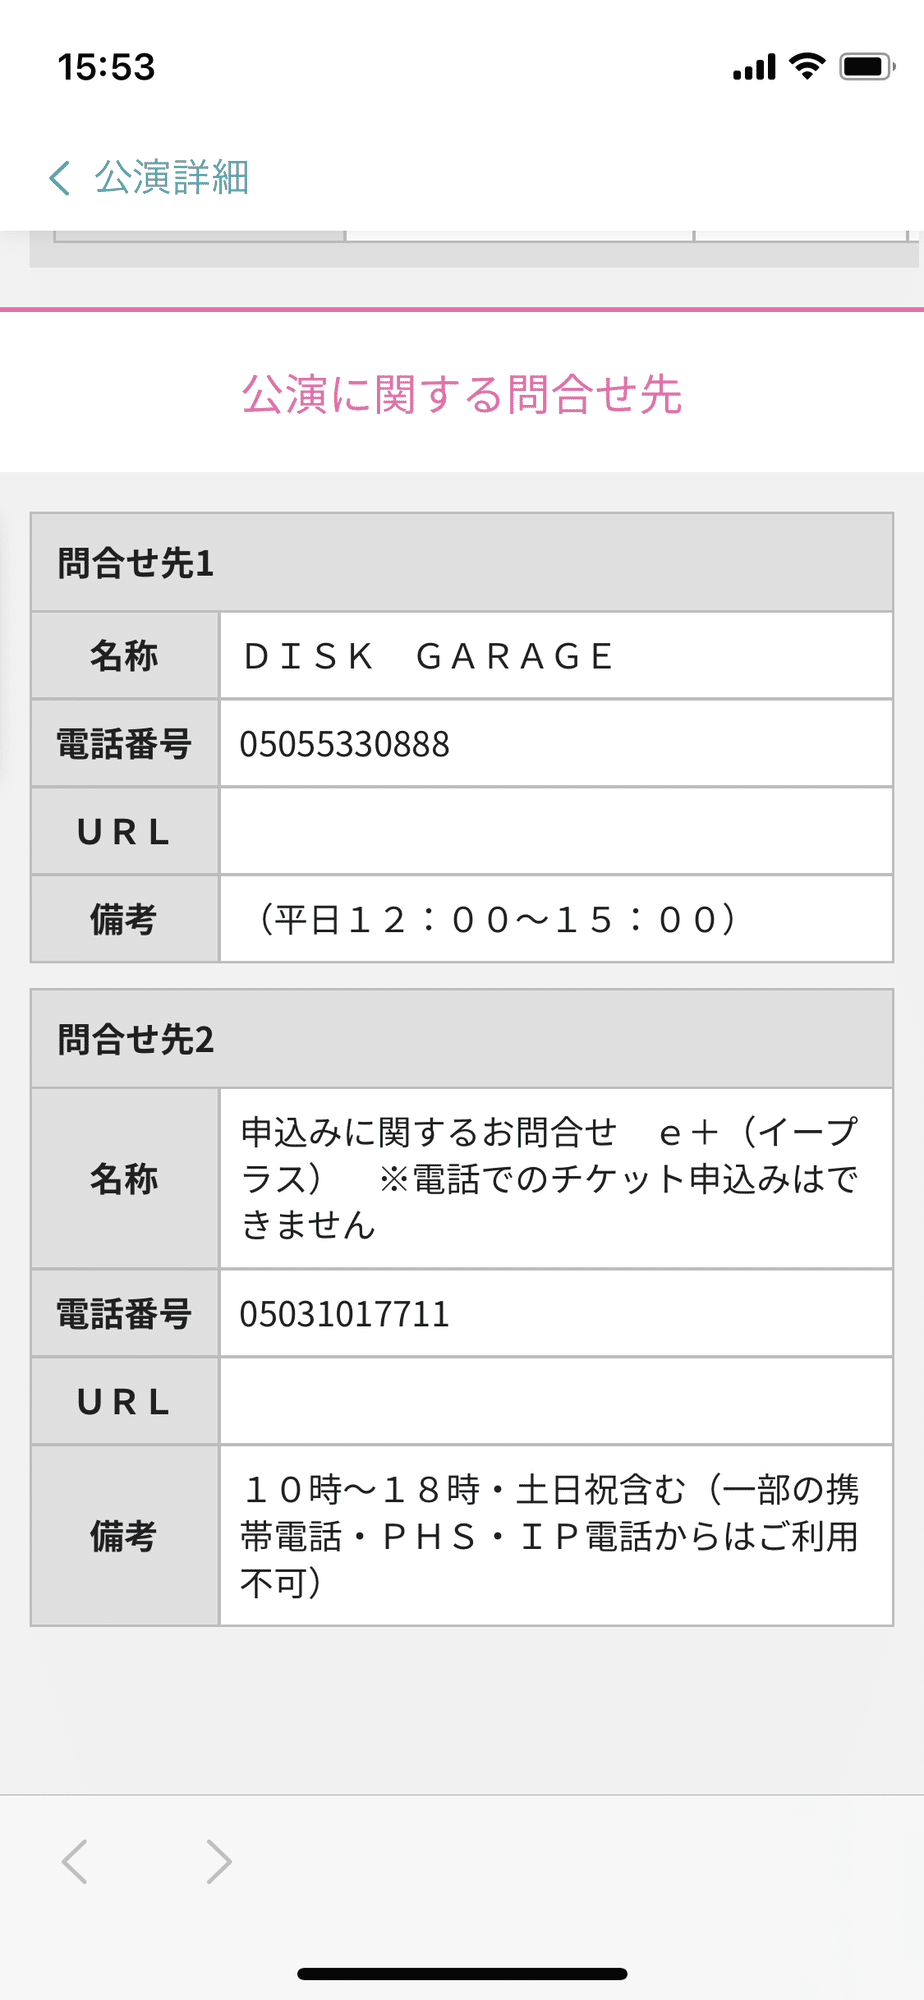Tap the phone number 05031017711
The image size is (924, 2000).
(345, 1314)
